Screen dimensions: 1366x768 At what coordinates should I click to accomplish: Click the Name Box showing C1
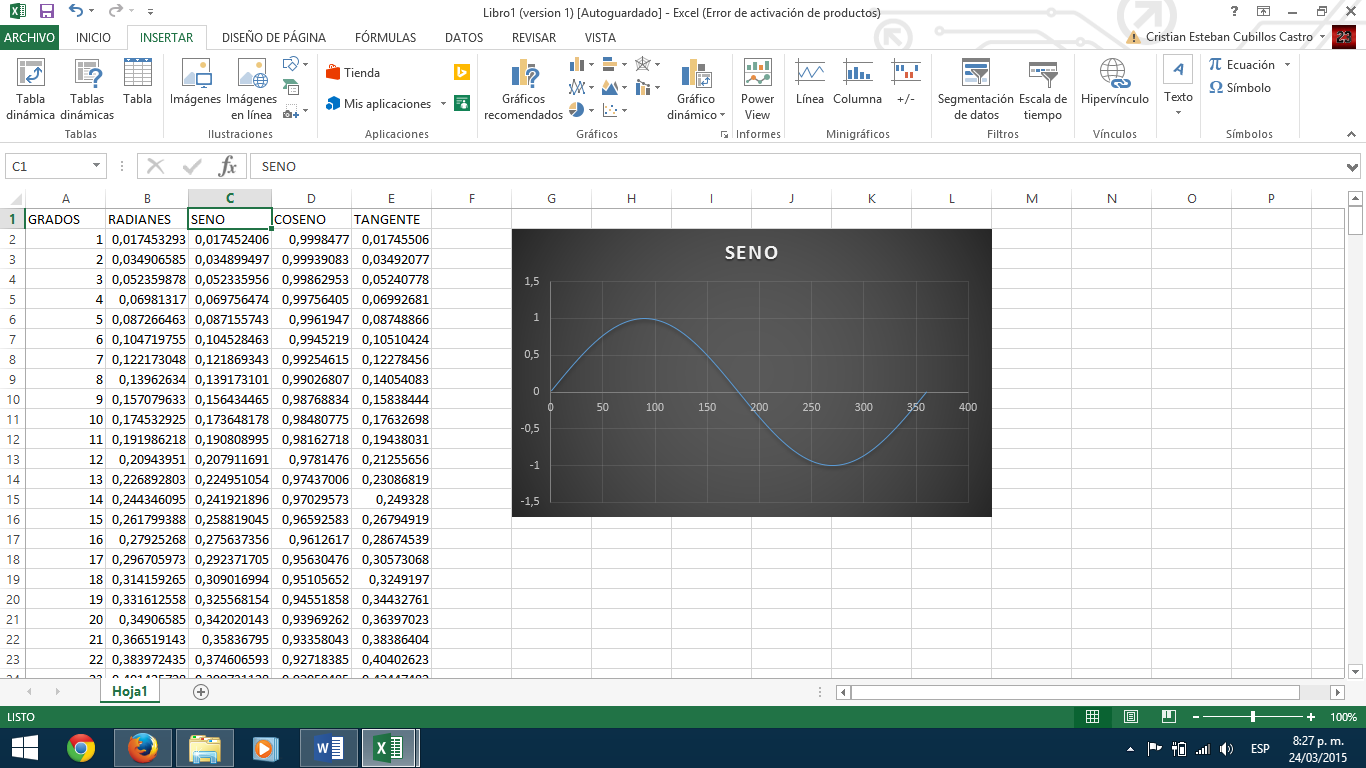point(45,166)
